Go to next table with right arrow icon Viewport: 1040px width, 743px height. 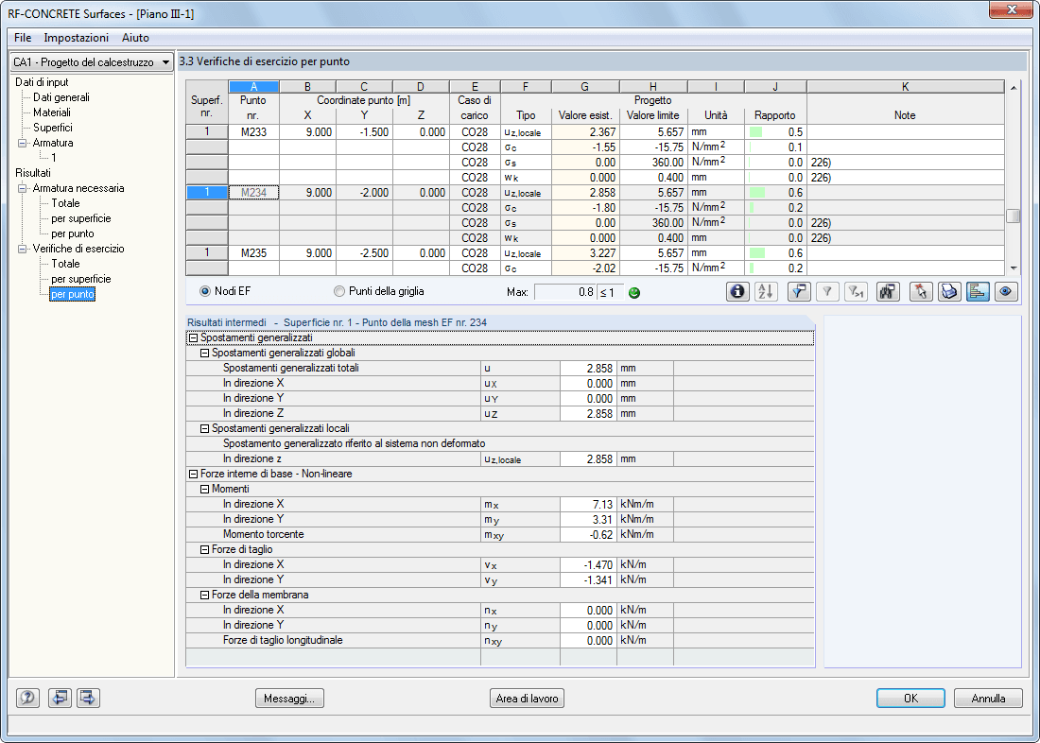[88, 698]
